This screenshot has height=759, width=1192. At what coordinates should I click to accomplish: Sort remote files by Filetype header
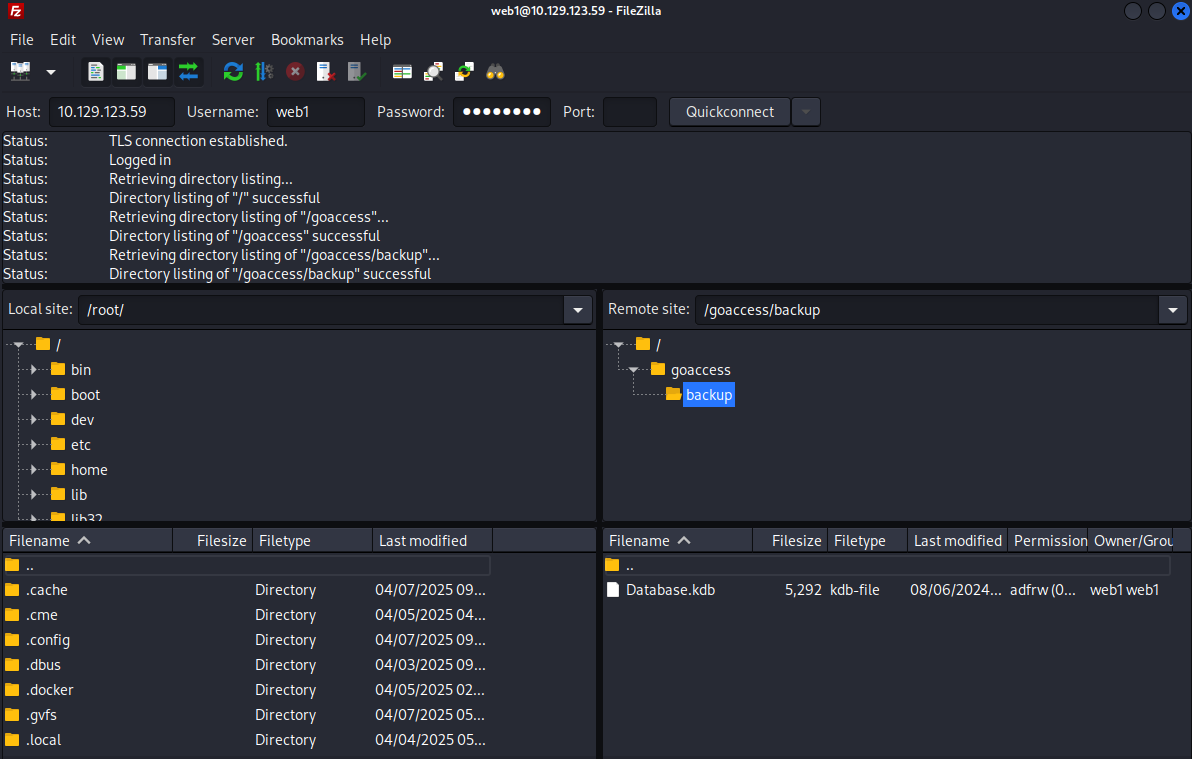point(867,541)
